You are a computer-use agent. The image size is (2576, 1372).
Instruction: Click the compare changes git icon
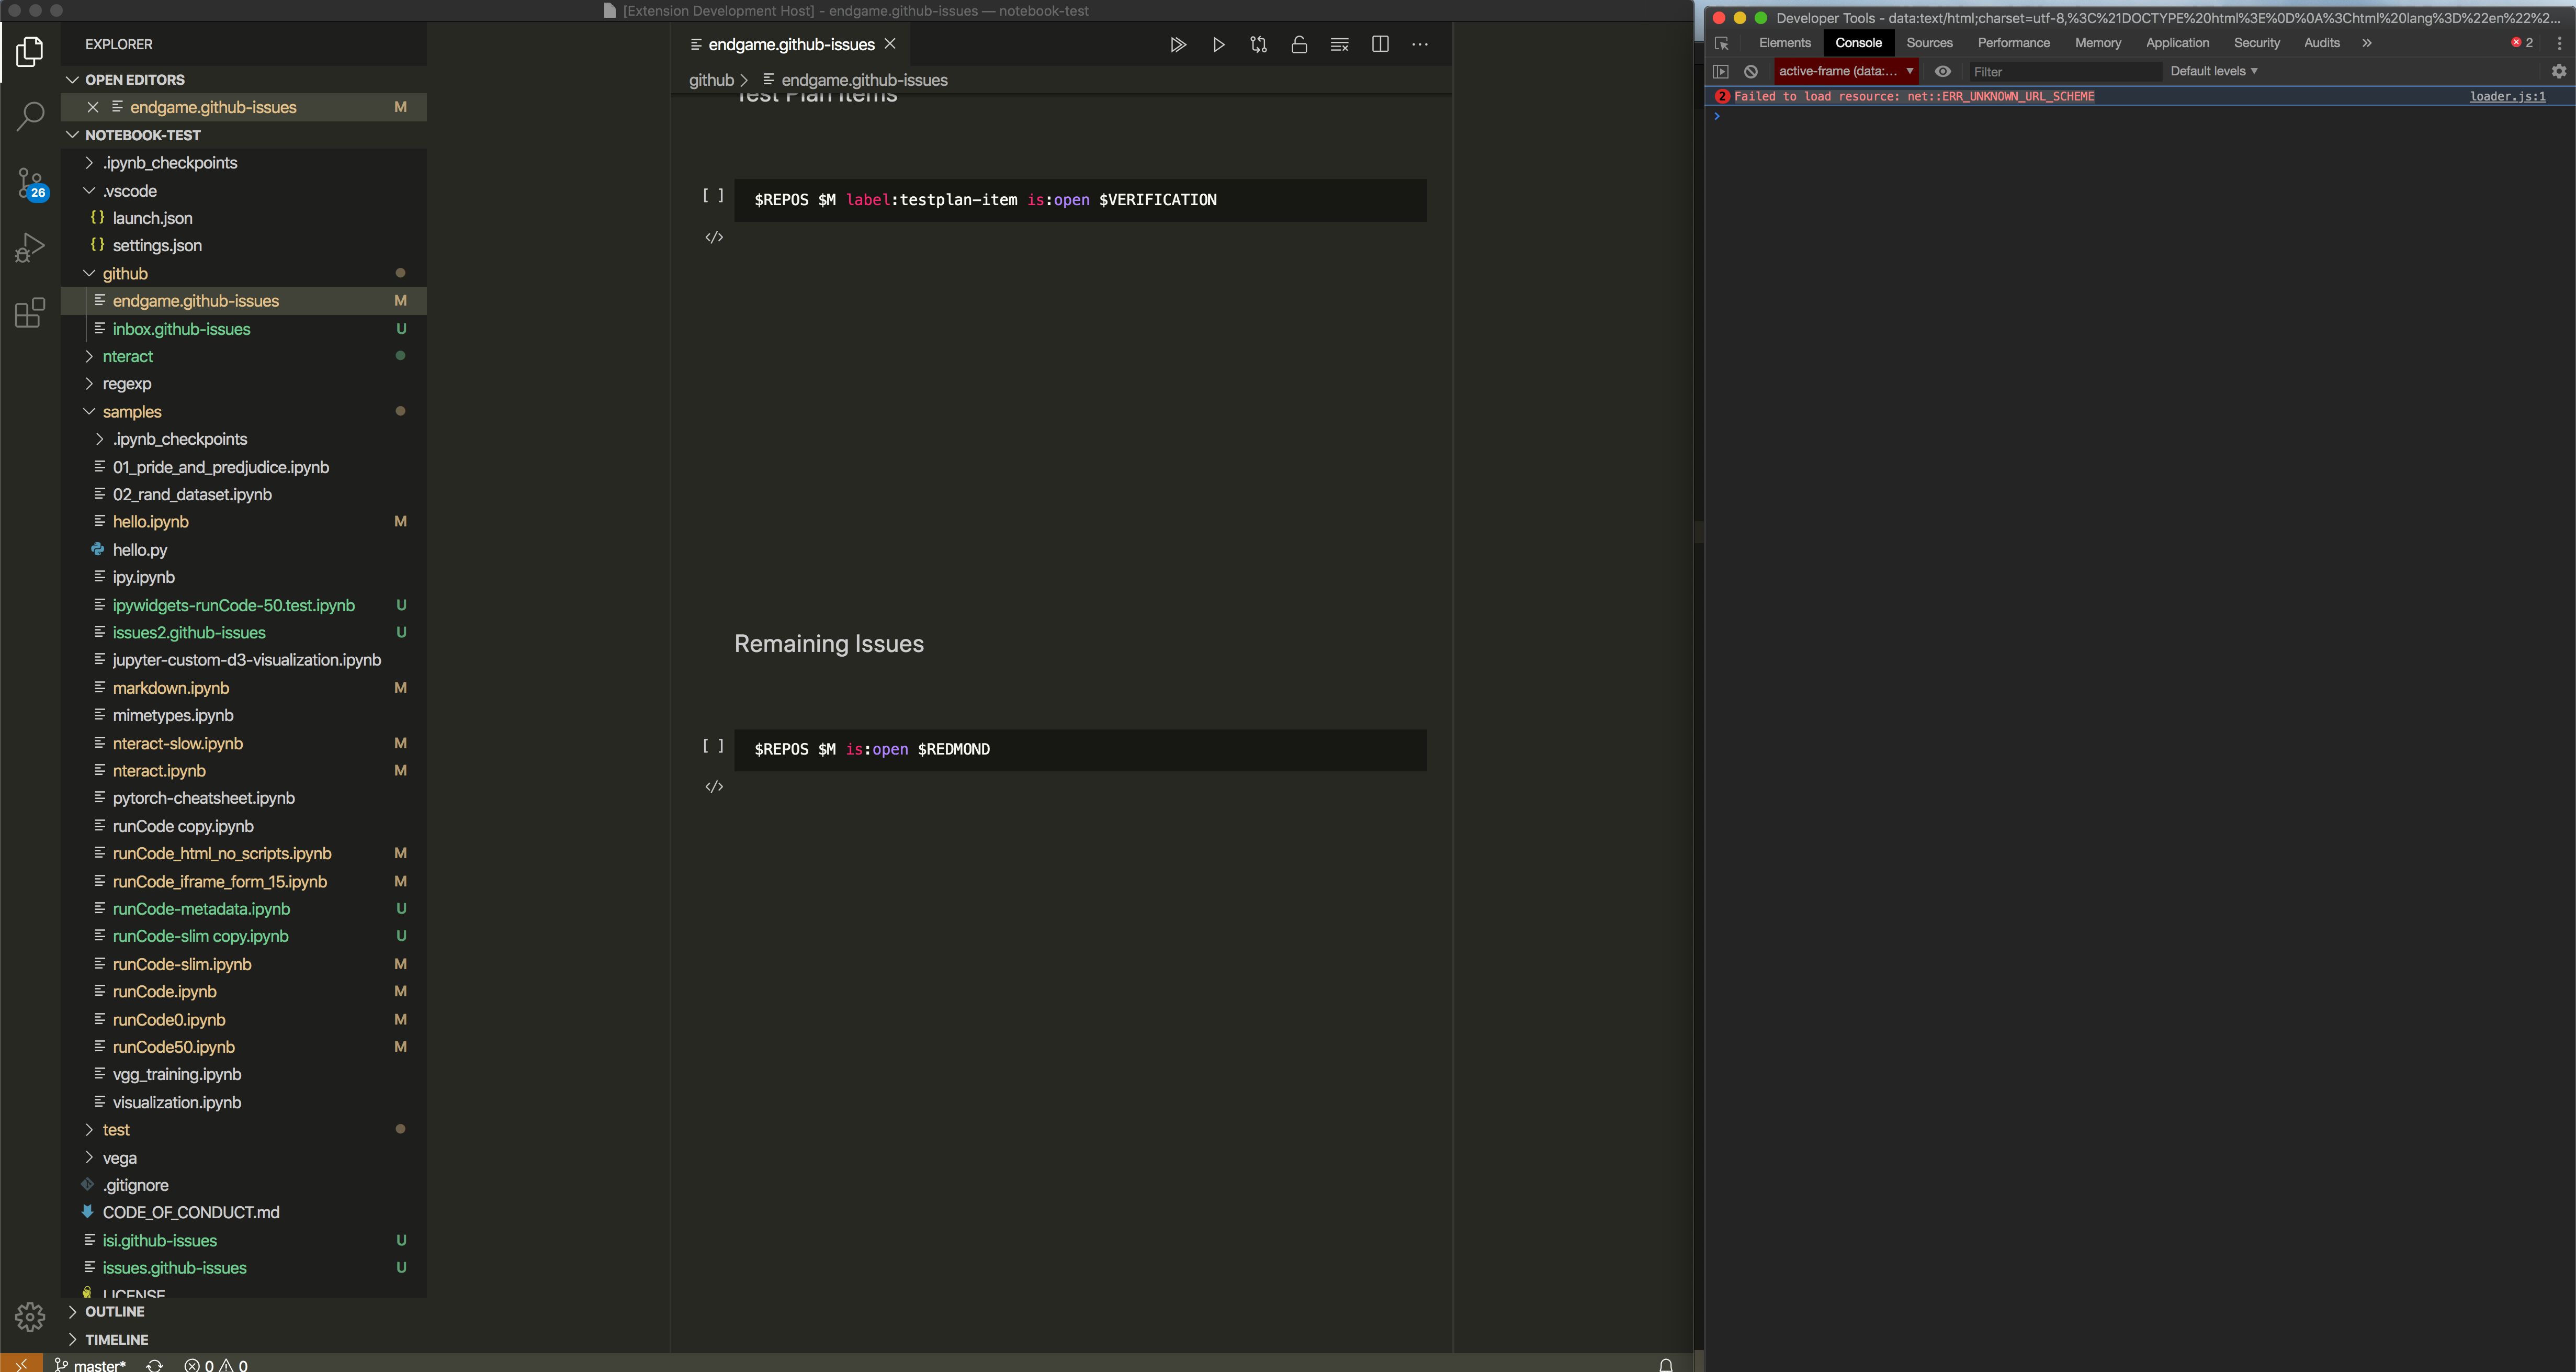(x=1259, y=45)
